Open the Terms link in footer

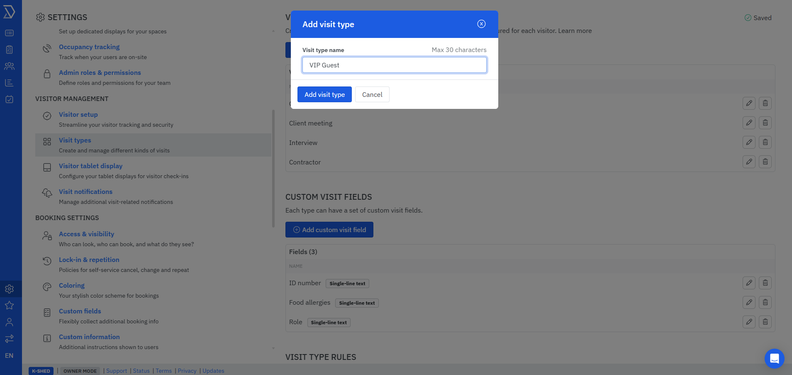pos(164,370)
